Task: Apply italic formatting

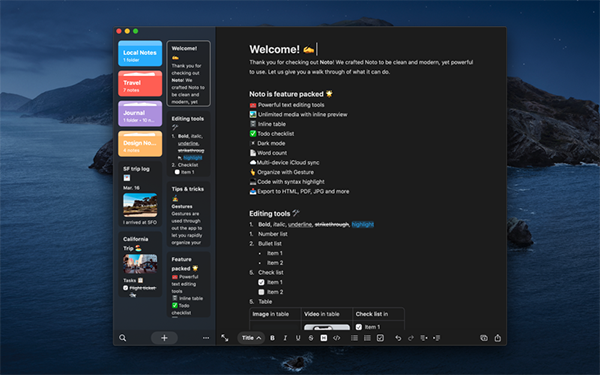Action: 285,338
